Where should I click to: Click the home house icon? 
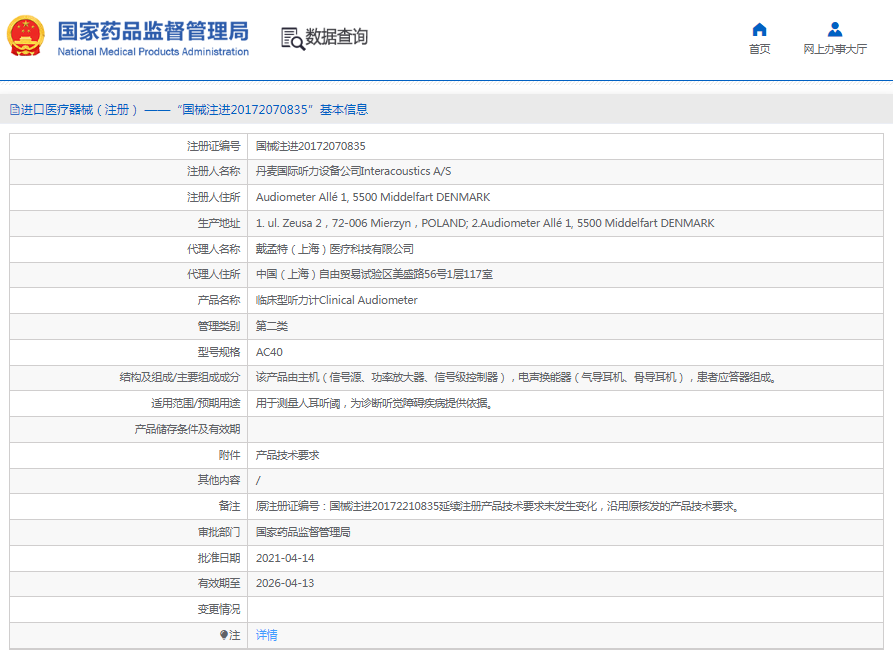click(x=759, y=30)
